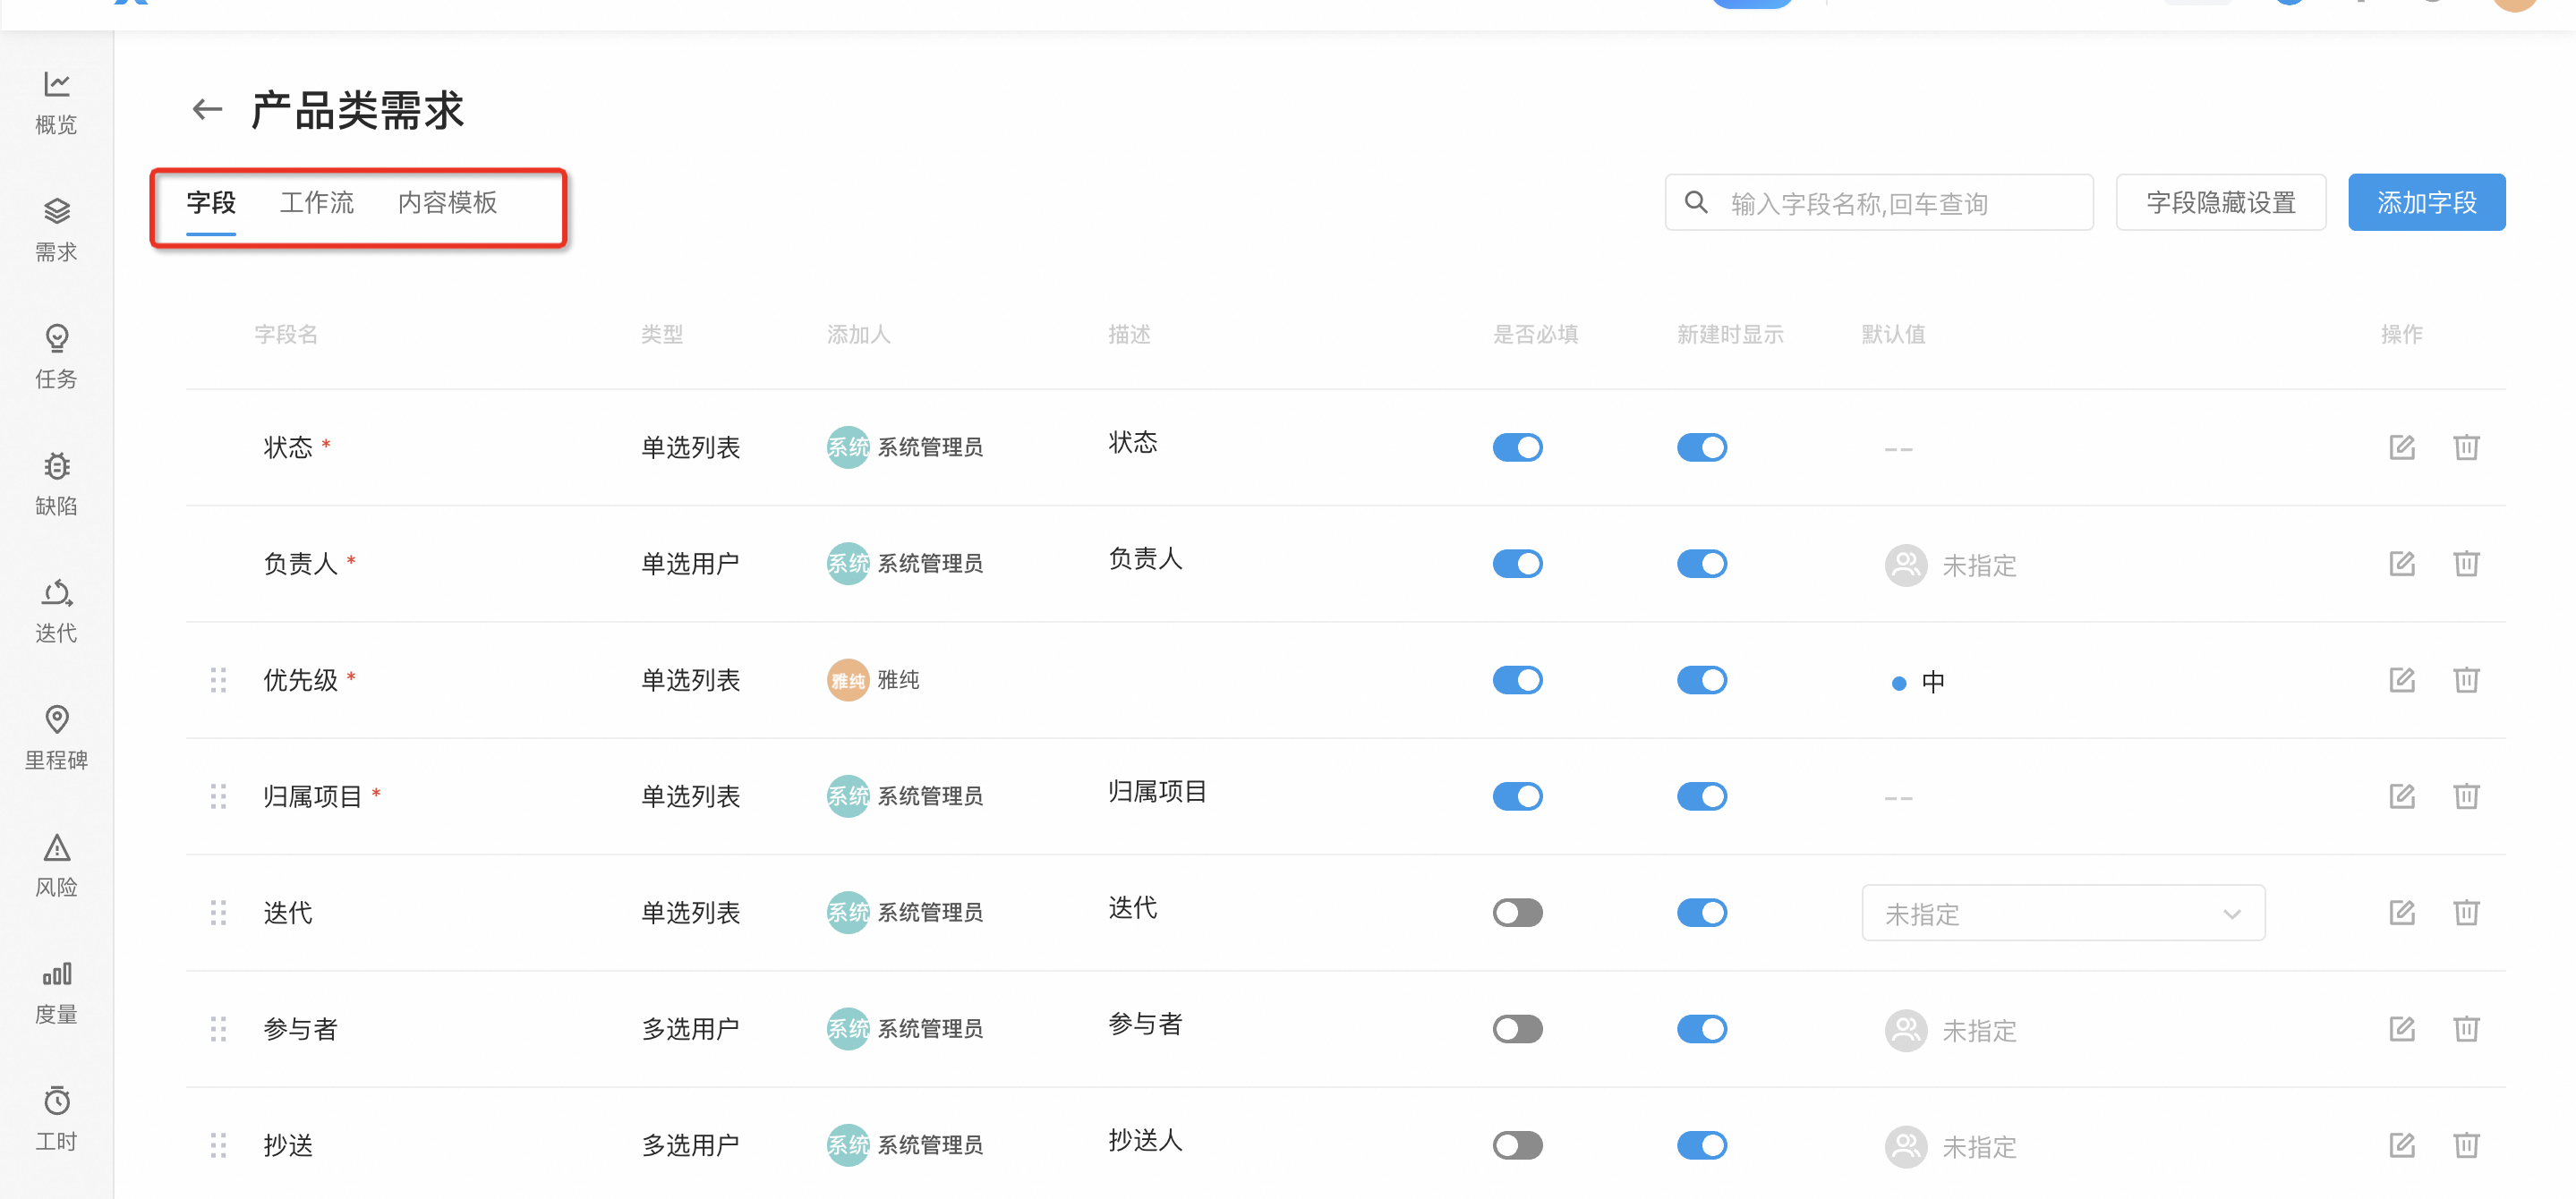Edit the 状态 field row
Viewport: 2576px width, 1199px height.
(2402, 447)
